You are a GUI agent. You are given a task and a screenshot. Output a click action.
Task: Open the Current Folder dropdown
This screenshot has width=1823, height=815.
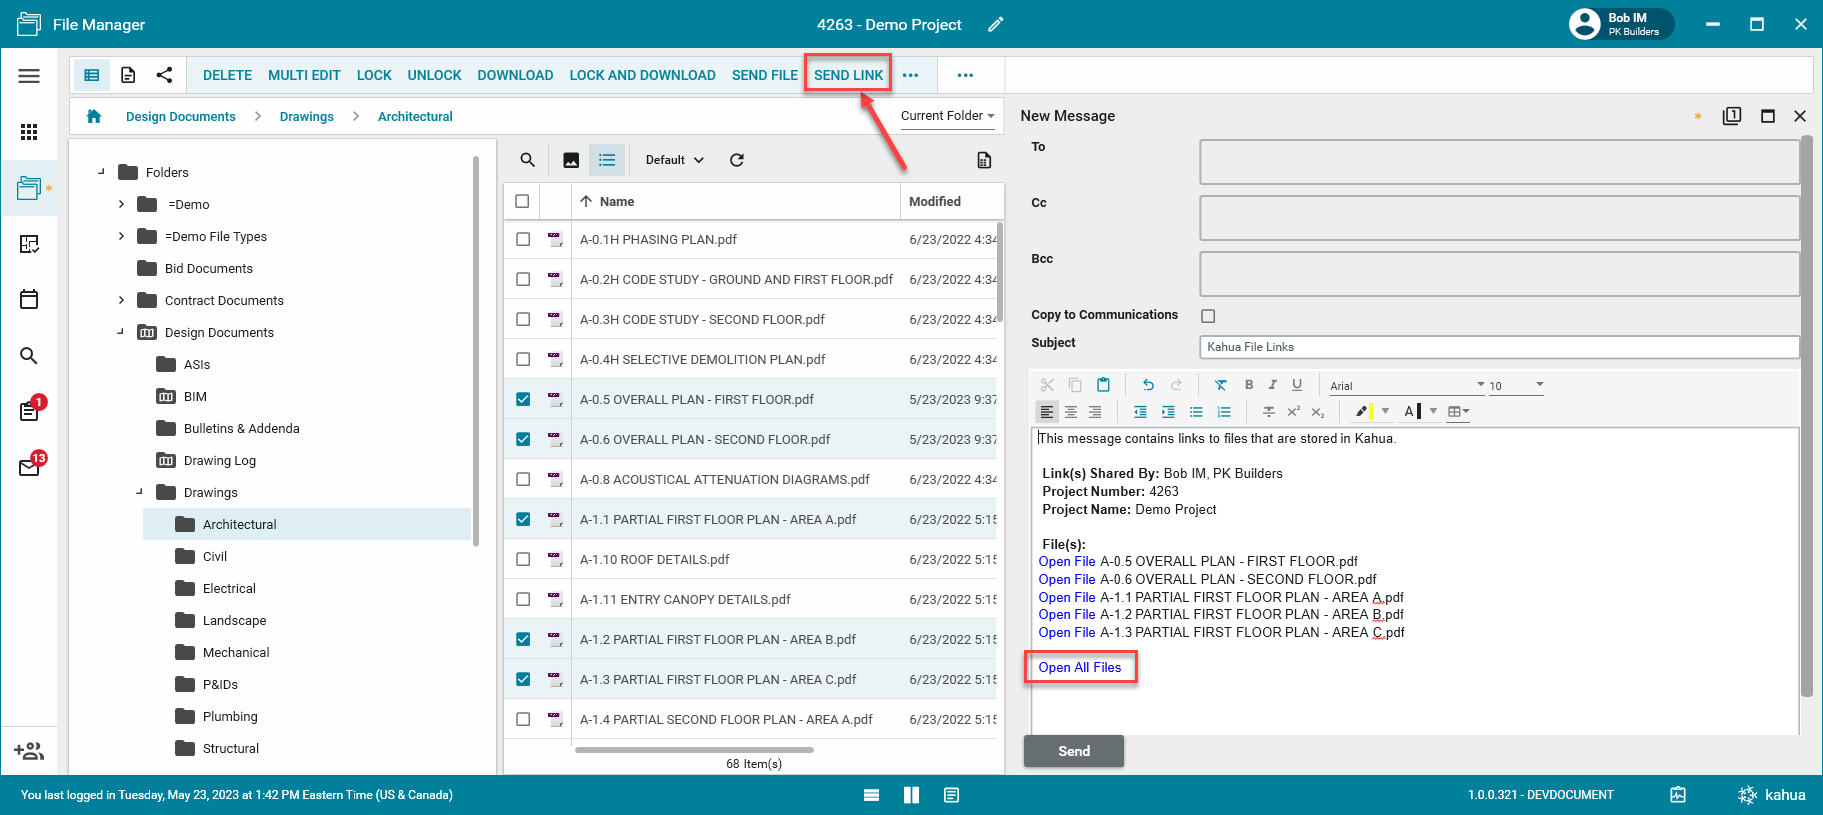coord(947,116)
